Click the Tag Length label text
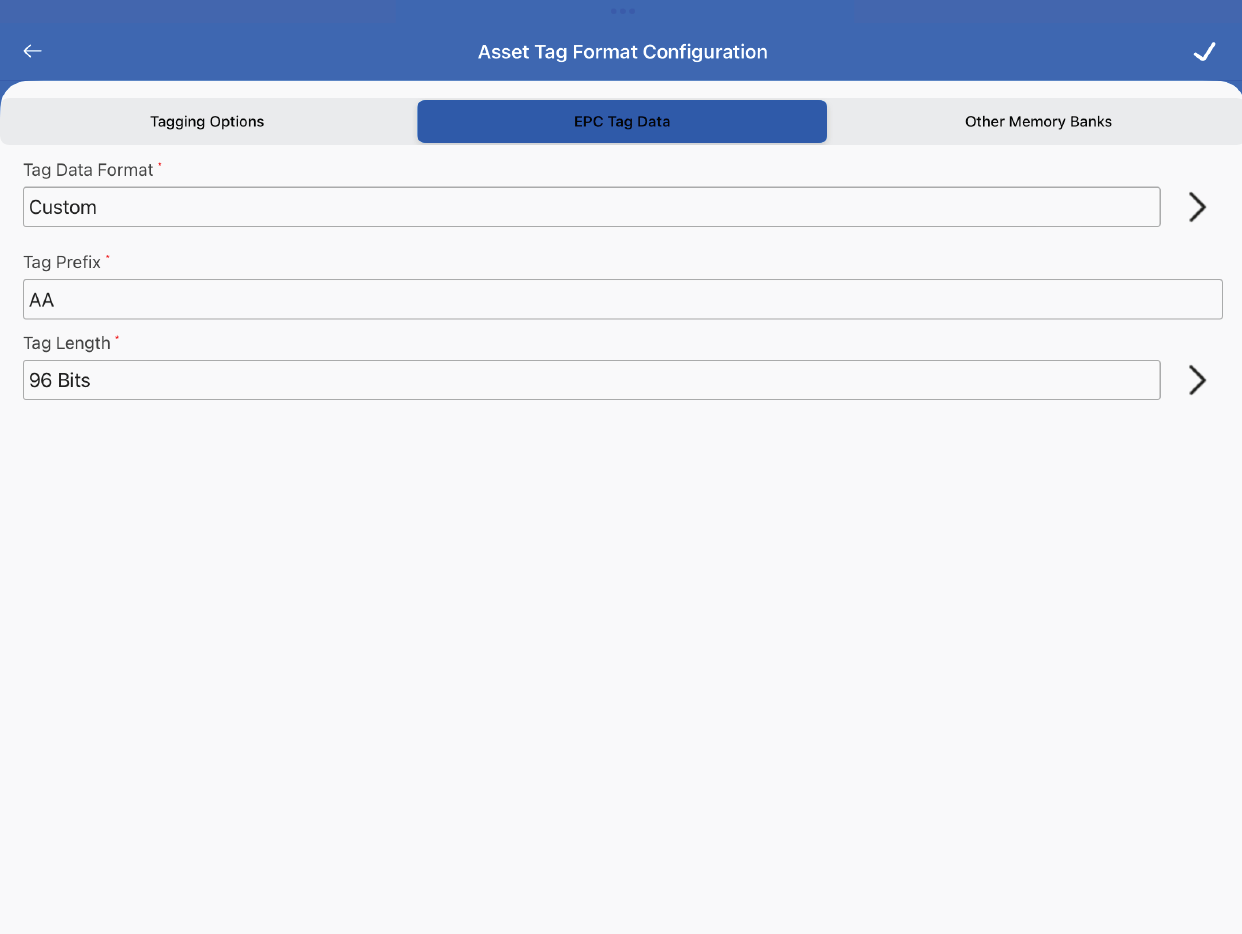The width and height of the screenshot is (1242, 934). [x=66, y=343]
